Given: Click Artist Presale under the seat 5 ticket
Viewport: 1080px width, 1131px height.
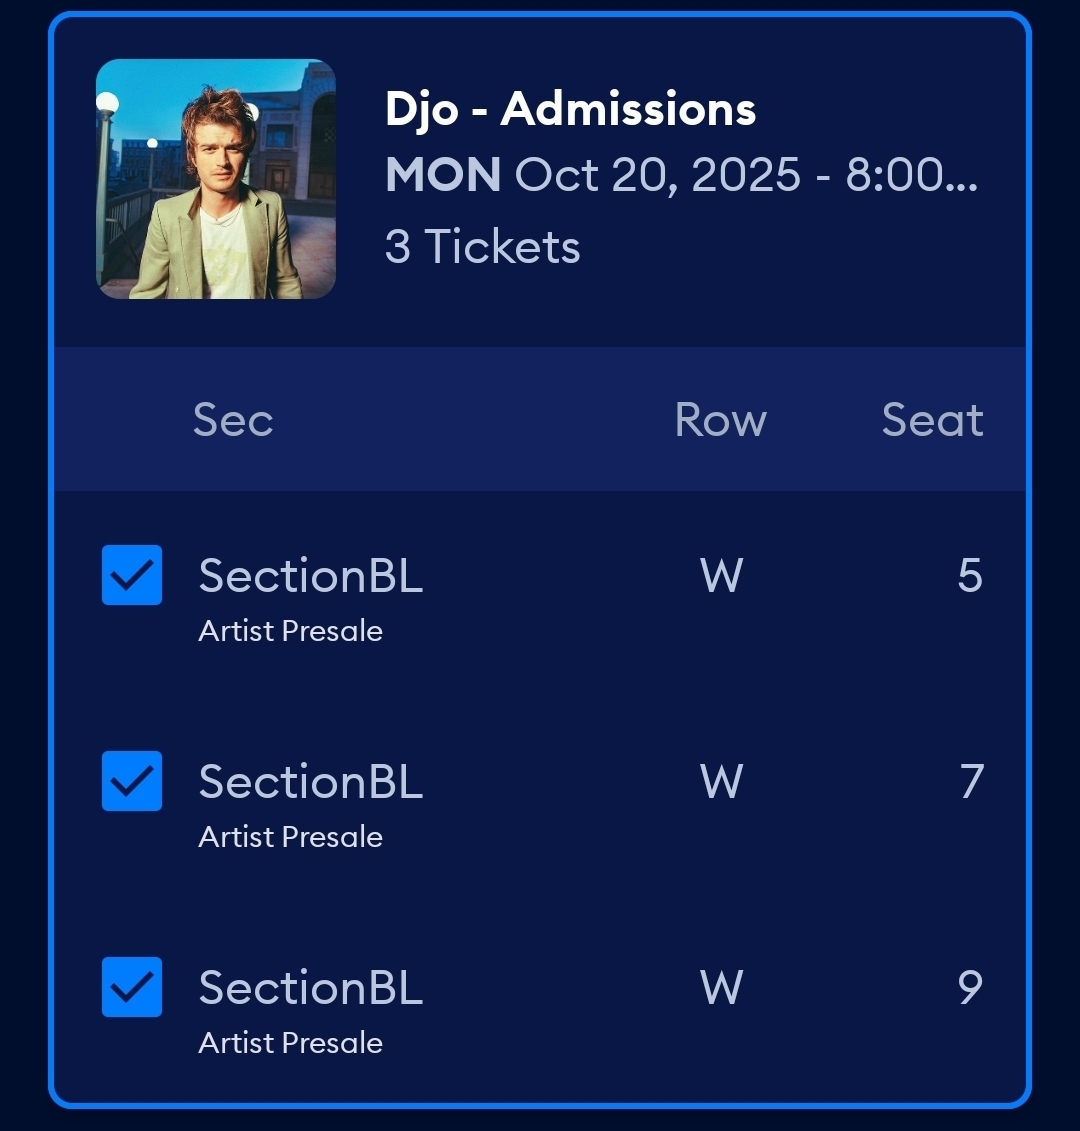Looking at the screenshot, I should (x=291, y=631).
